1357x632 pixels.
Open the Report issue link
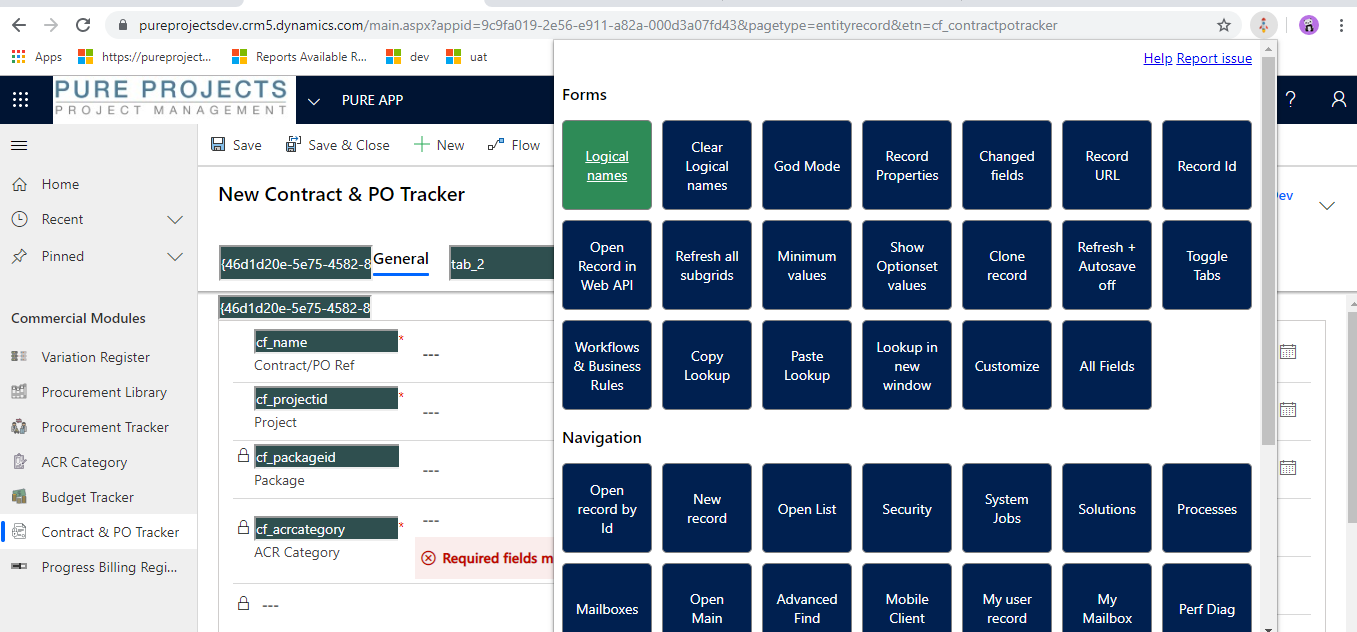click(1214, 58)
